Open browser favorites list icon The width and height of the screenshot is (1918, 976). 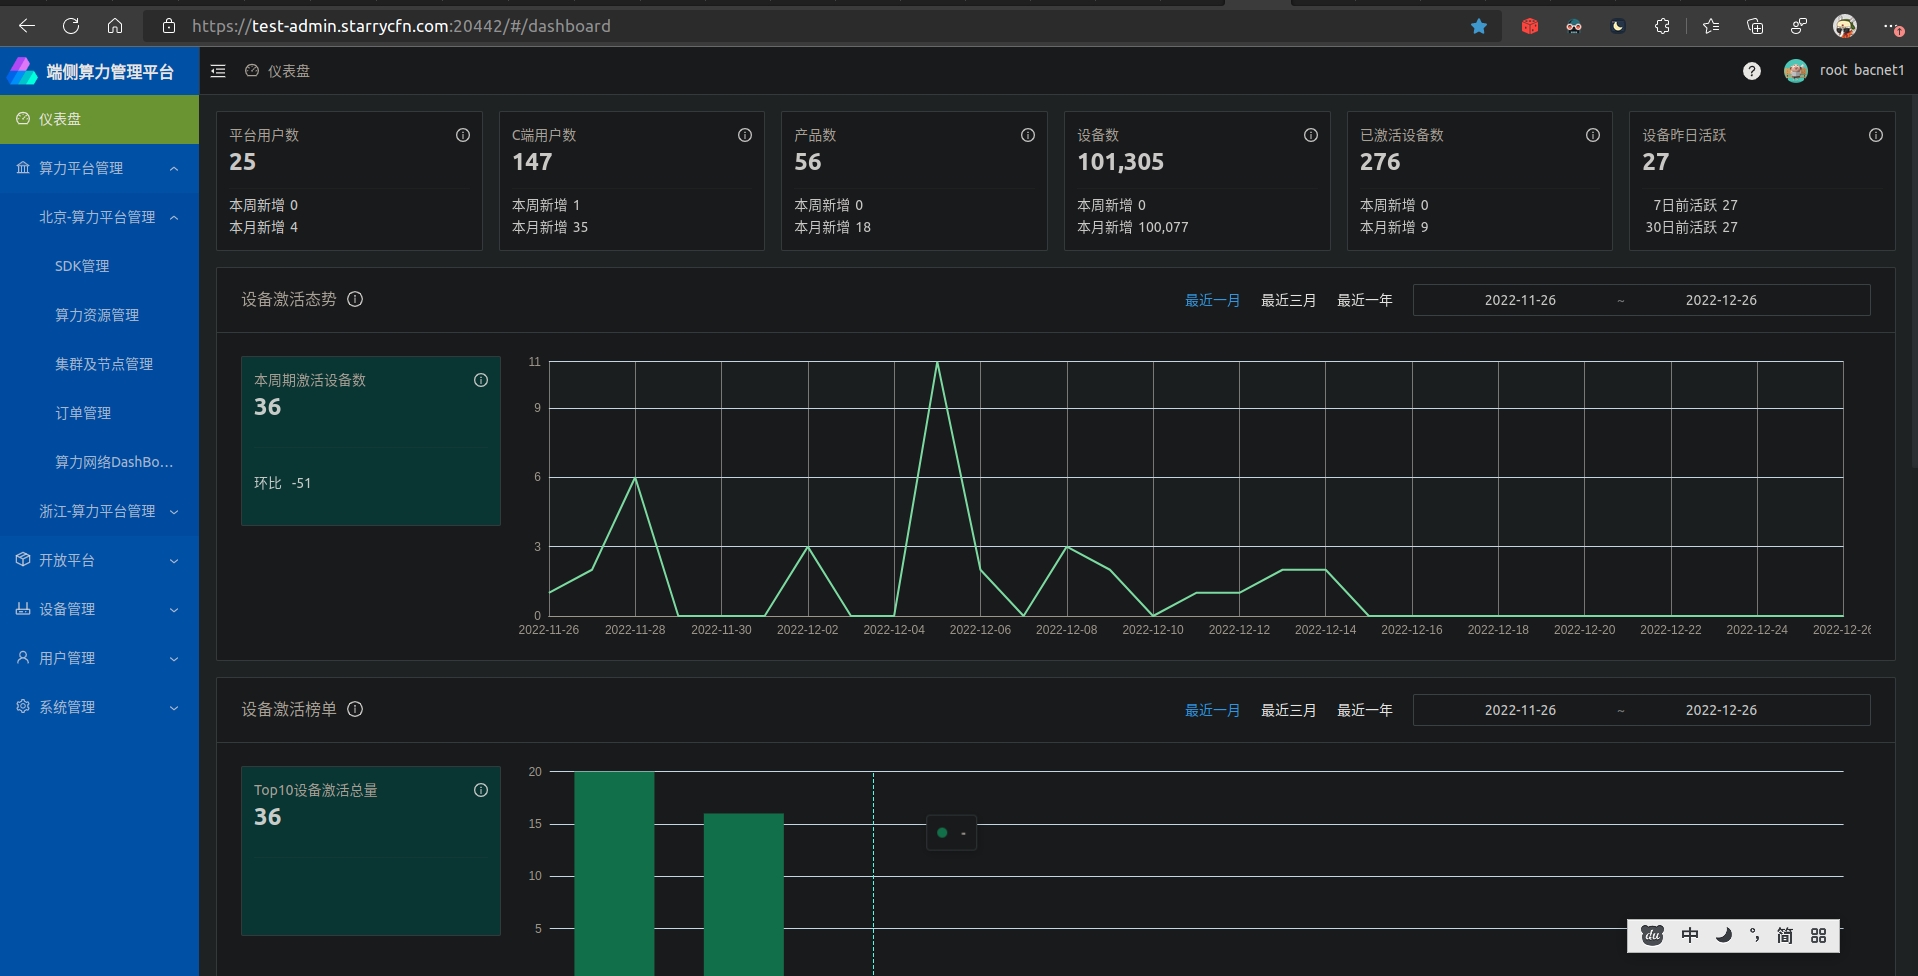tap(1711, 26)
